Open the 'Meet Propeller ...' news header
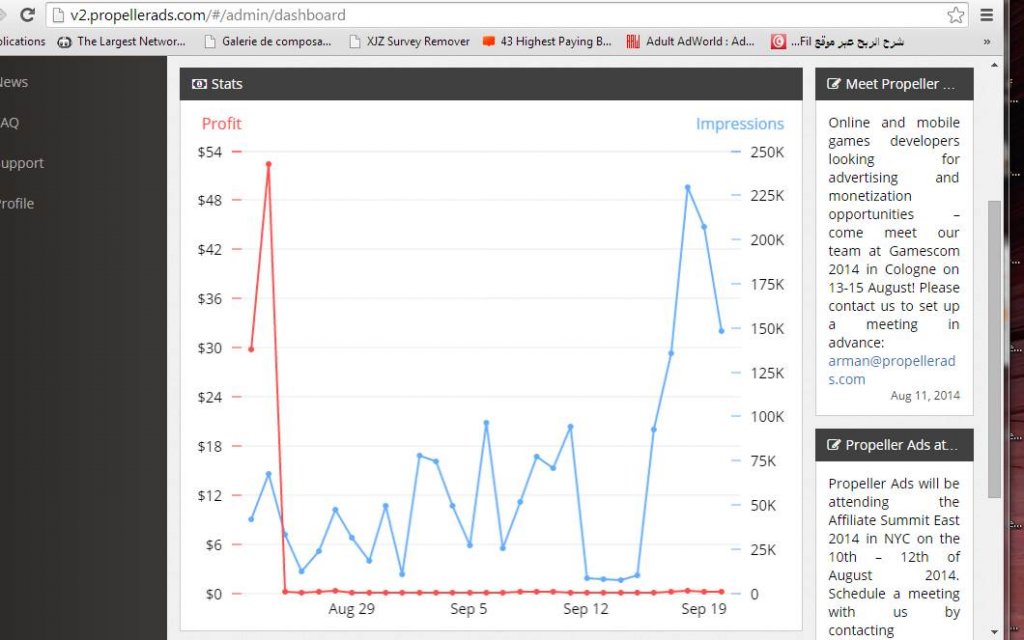The image size is (1024, 640). 894,84
